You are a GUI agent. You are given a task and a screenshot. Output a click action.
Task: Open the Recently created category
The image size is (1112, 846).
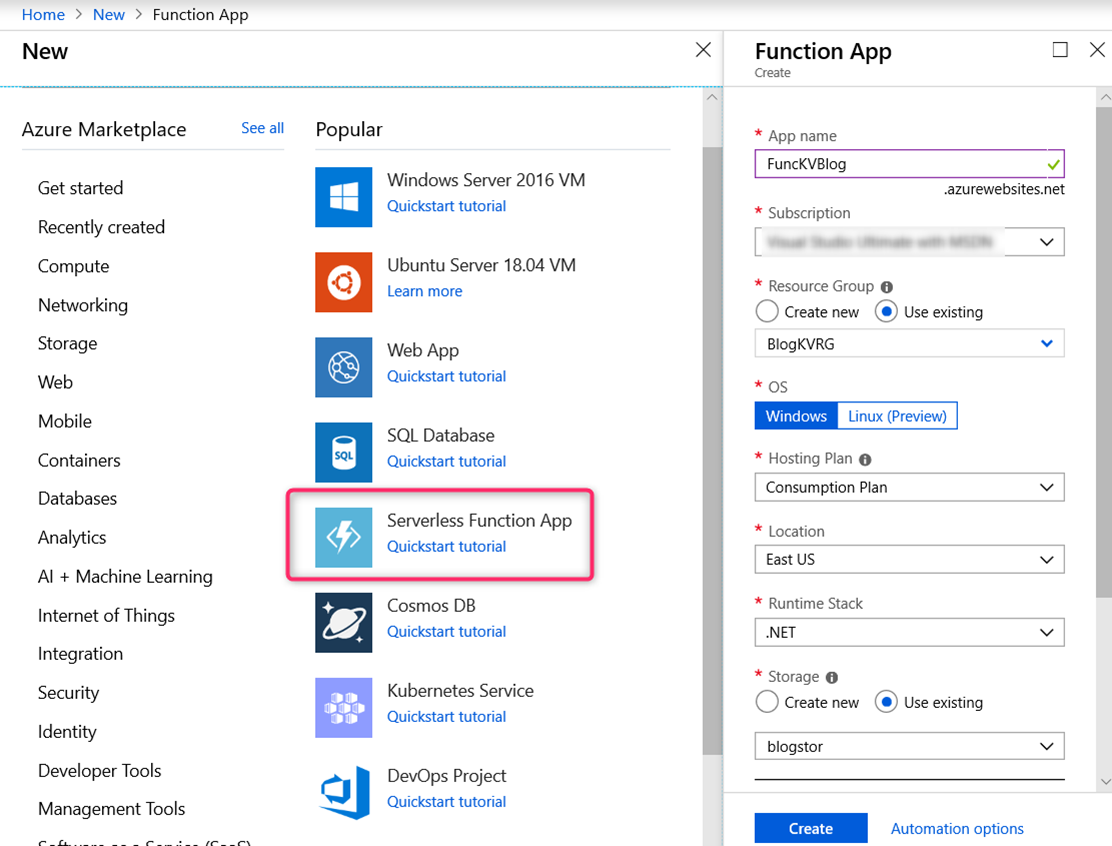pos(101,227)
